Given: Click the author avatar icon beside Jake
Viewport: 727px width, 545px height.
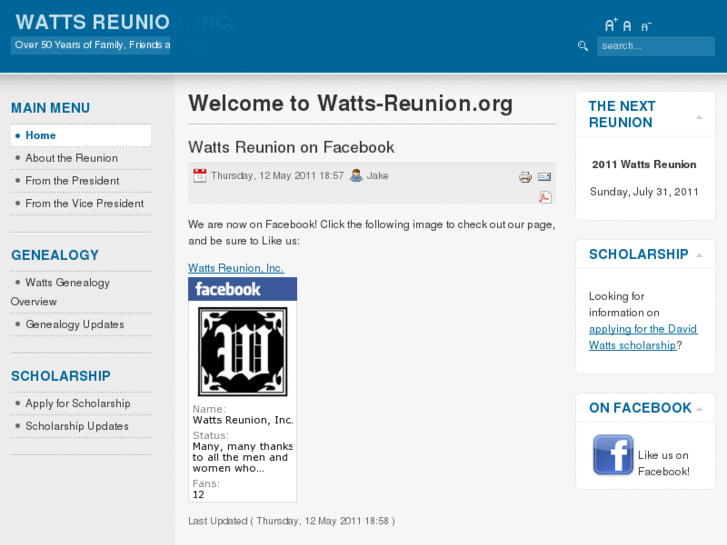Looking at the screenshot, I should pos(356,175).
